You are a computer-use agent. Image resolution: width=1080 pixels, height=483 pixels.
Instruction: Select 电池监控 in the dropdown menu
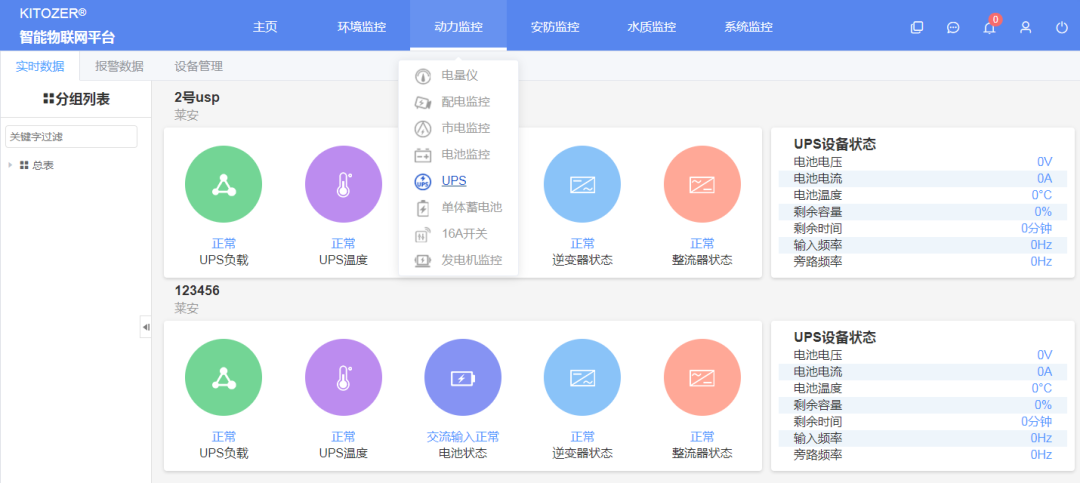(x=465, y=155)
